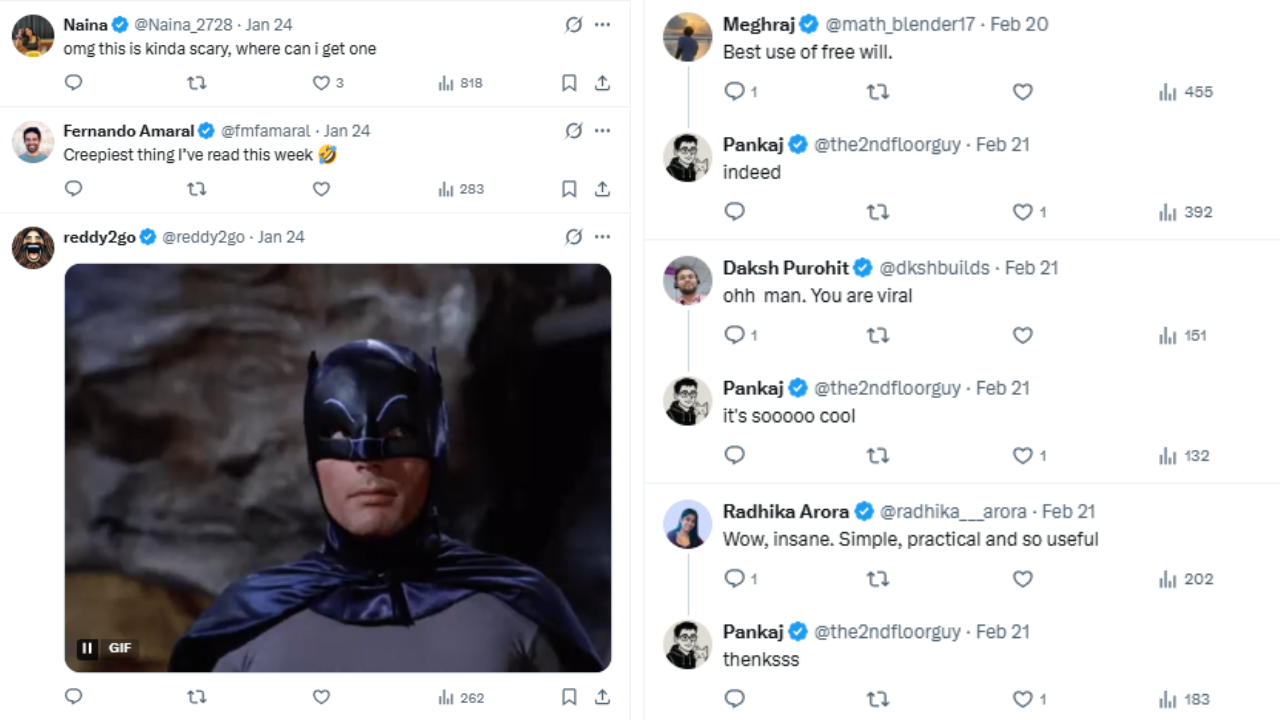Open Grok icon on Naina's tweet
The height and width of the screenshot is (720, 1280).
573,24
